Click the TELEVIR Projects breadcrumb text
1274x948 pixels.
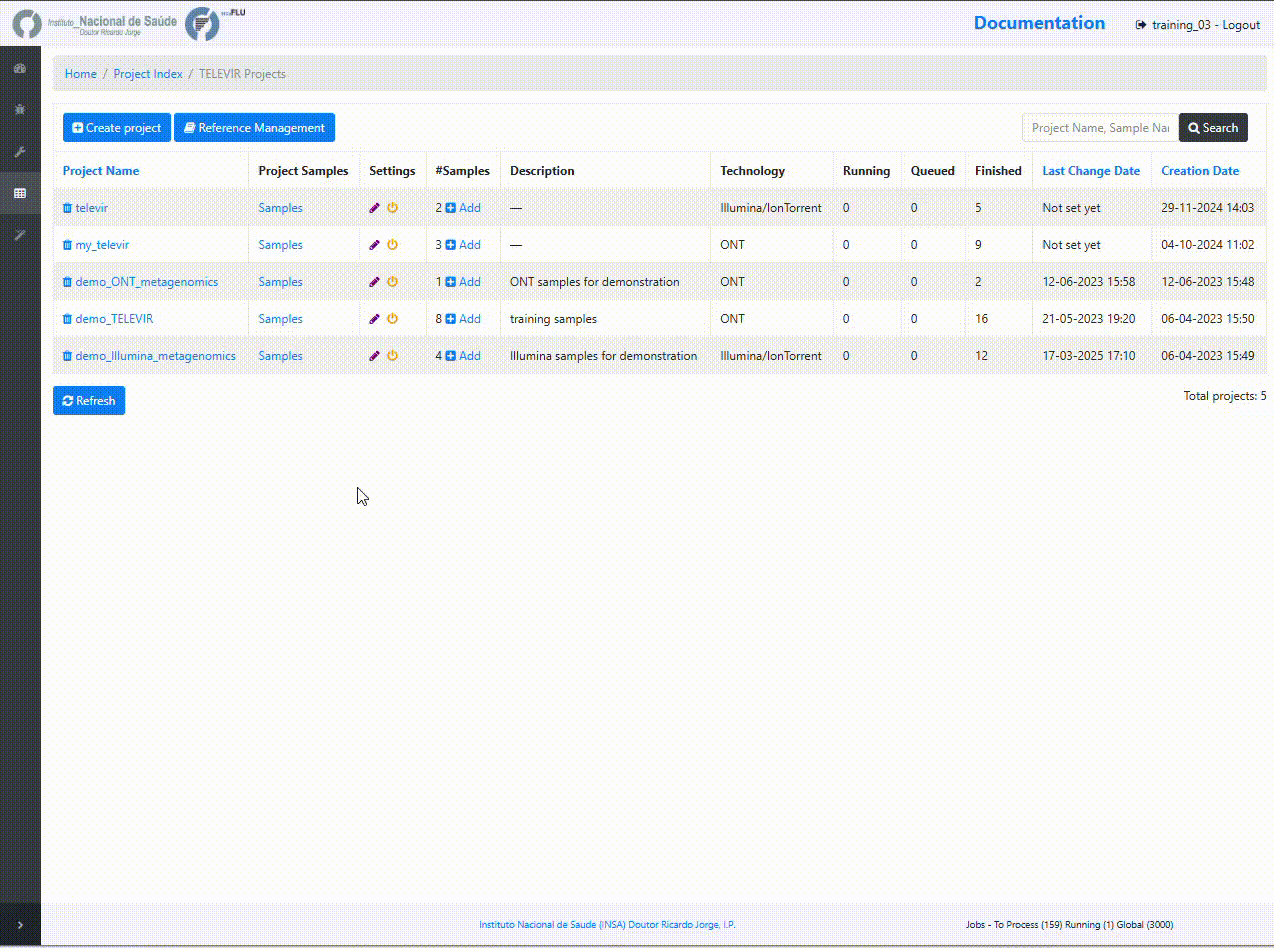tap(242, 74)
